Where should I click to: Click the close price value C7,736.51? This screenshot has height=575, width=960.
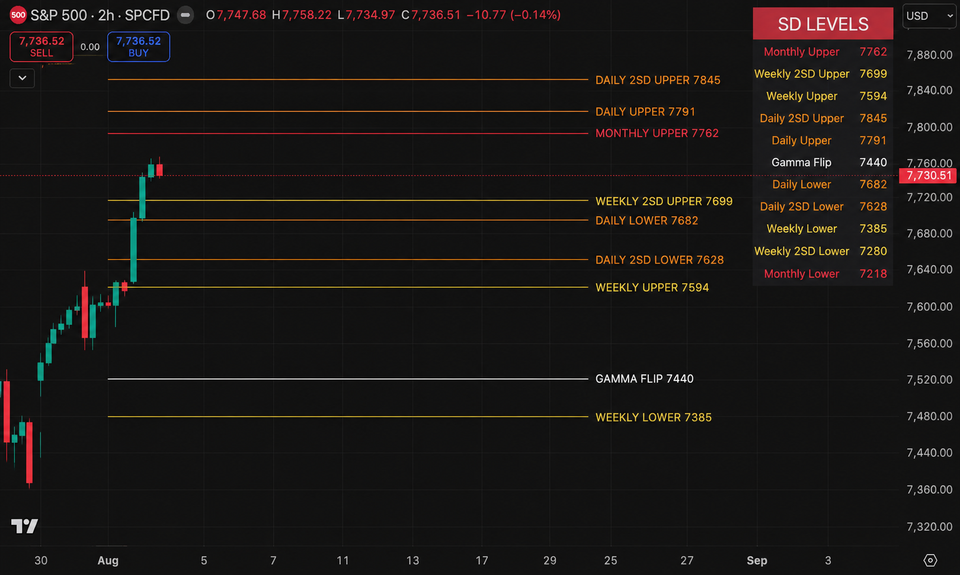tap(430, 15)
